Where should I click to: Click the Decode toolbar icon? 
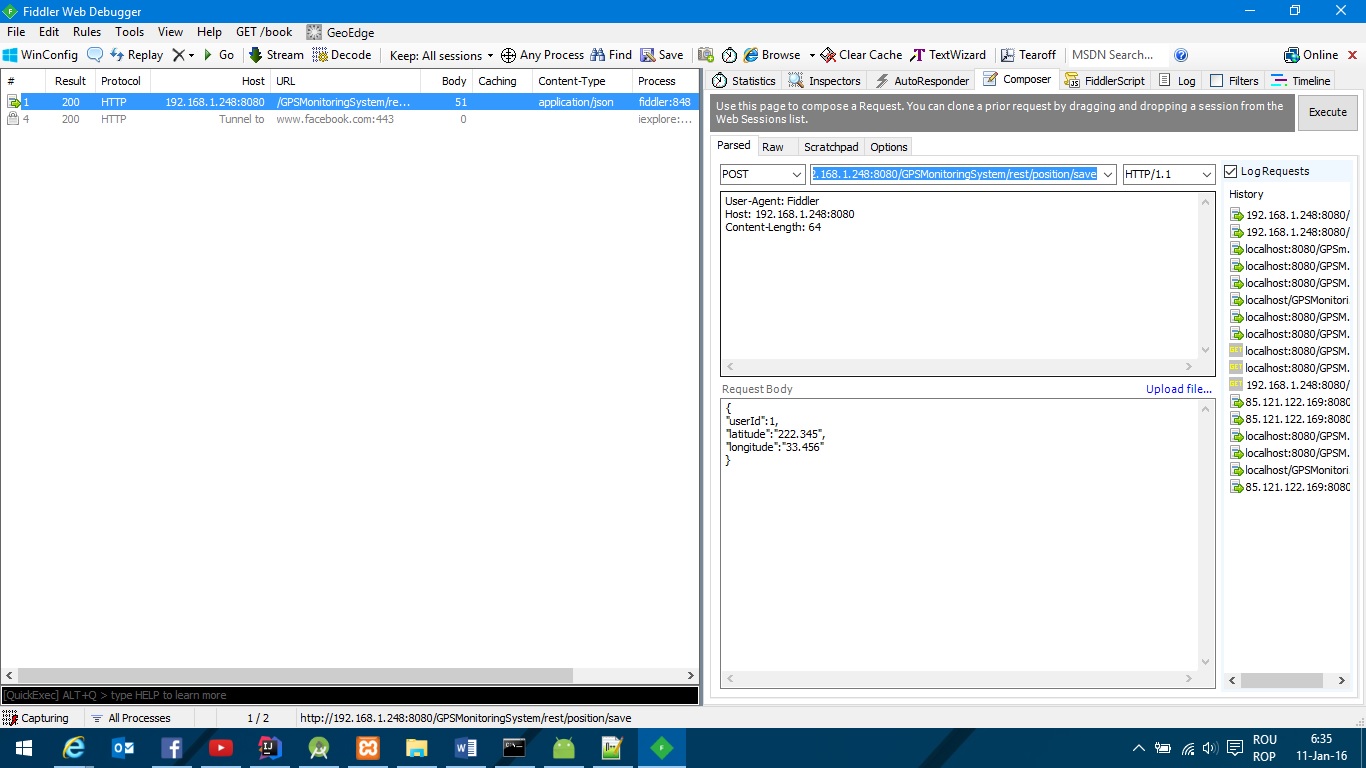pos(320,55)
